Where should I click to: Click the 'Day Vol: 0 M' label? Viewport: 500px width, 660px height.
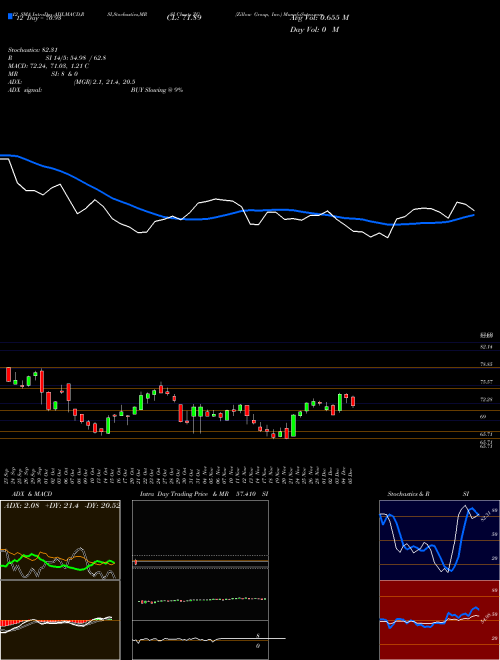pos(314,30)
